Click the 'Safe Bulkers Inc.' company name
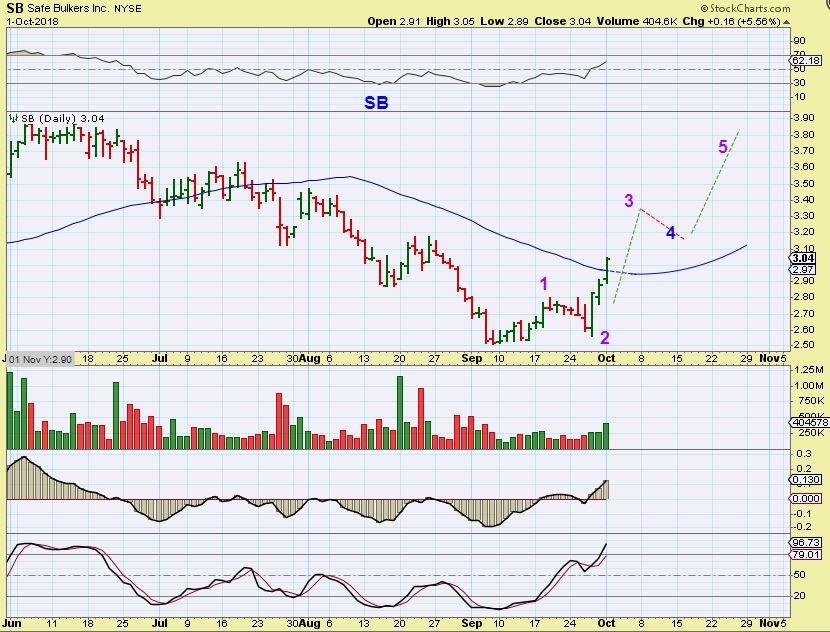 coord(69,8)
